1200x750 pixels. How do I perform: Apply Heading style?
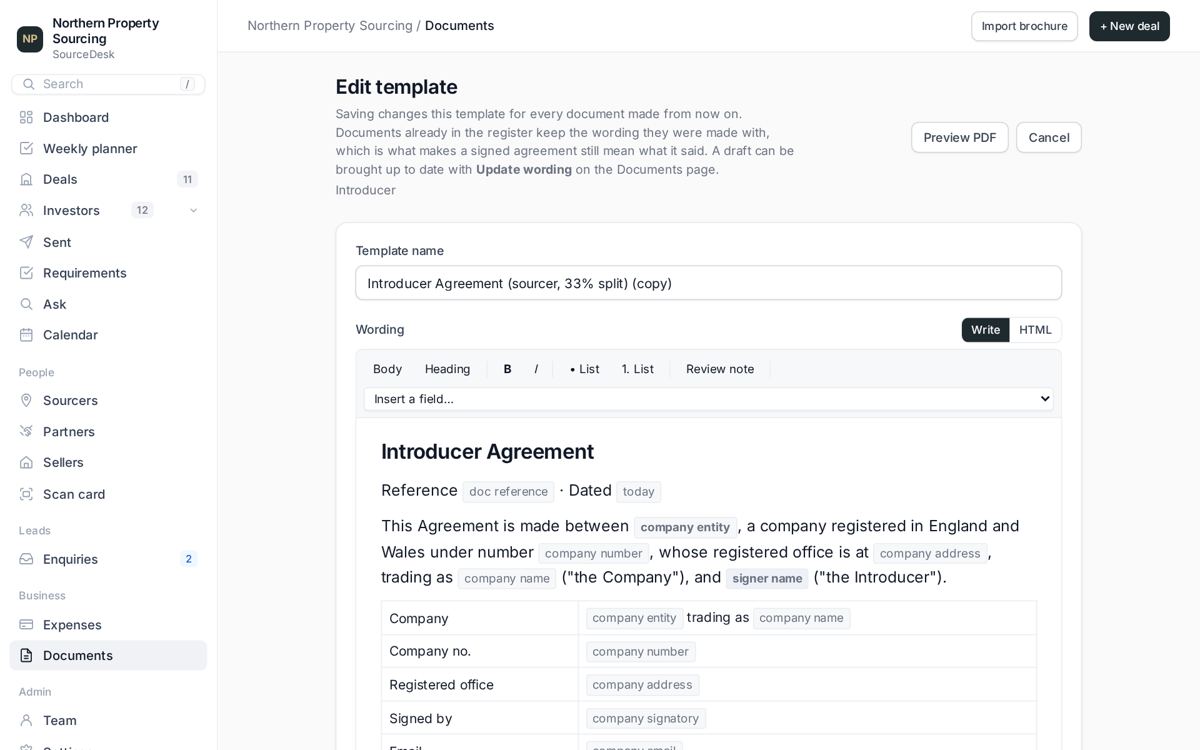pos(447,369)
